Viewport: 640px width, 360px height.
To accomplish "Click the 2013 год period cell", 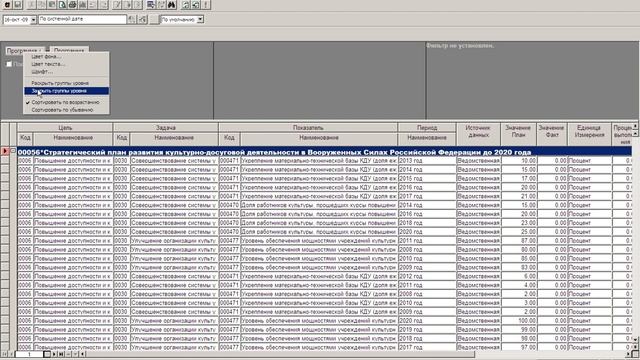I will coord(427,160).
